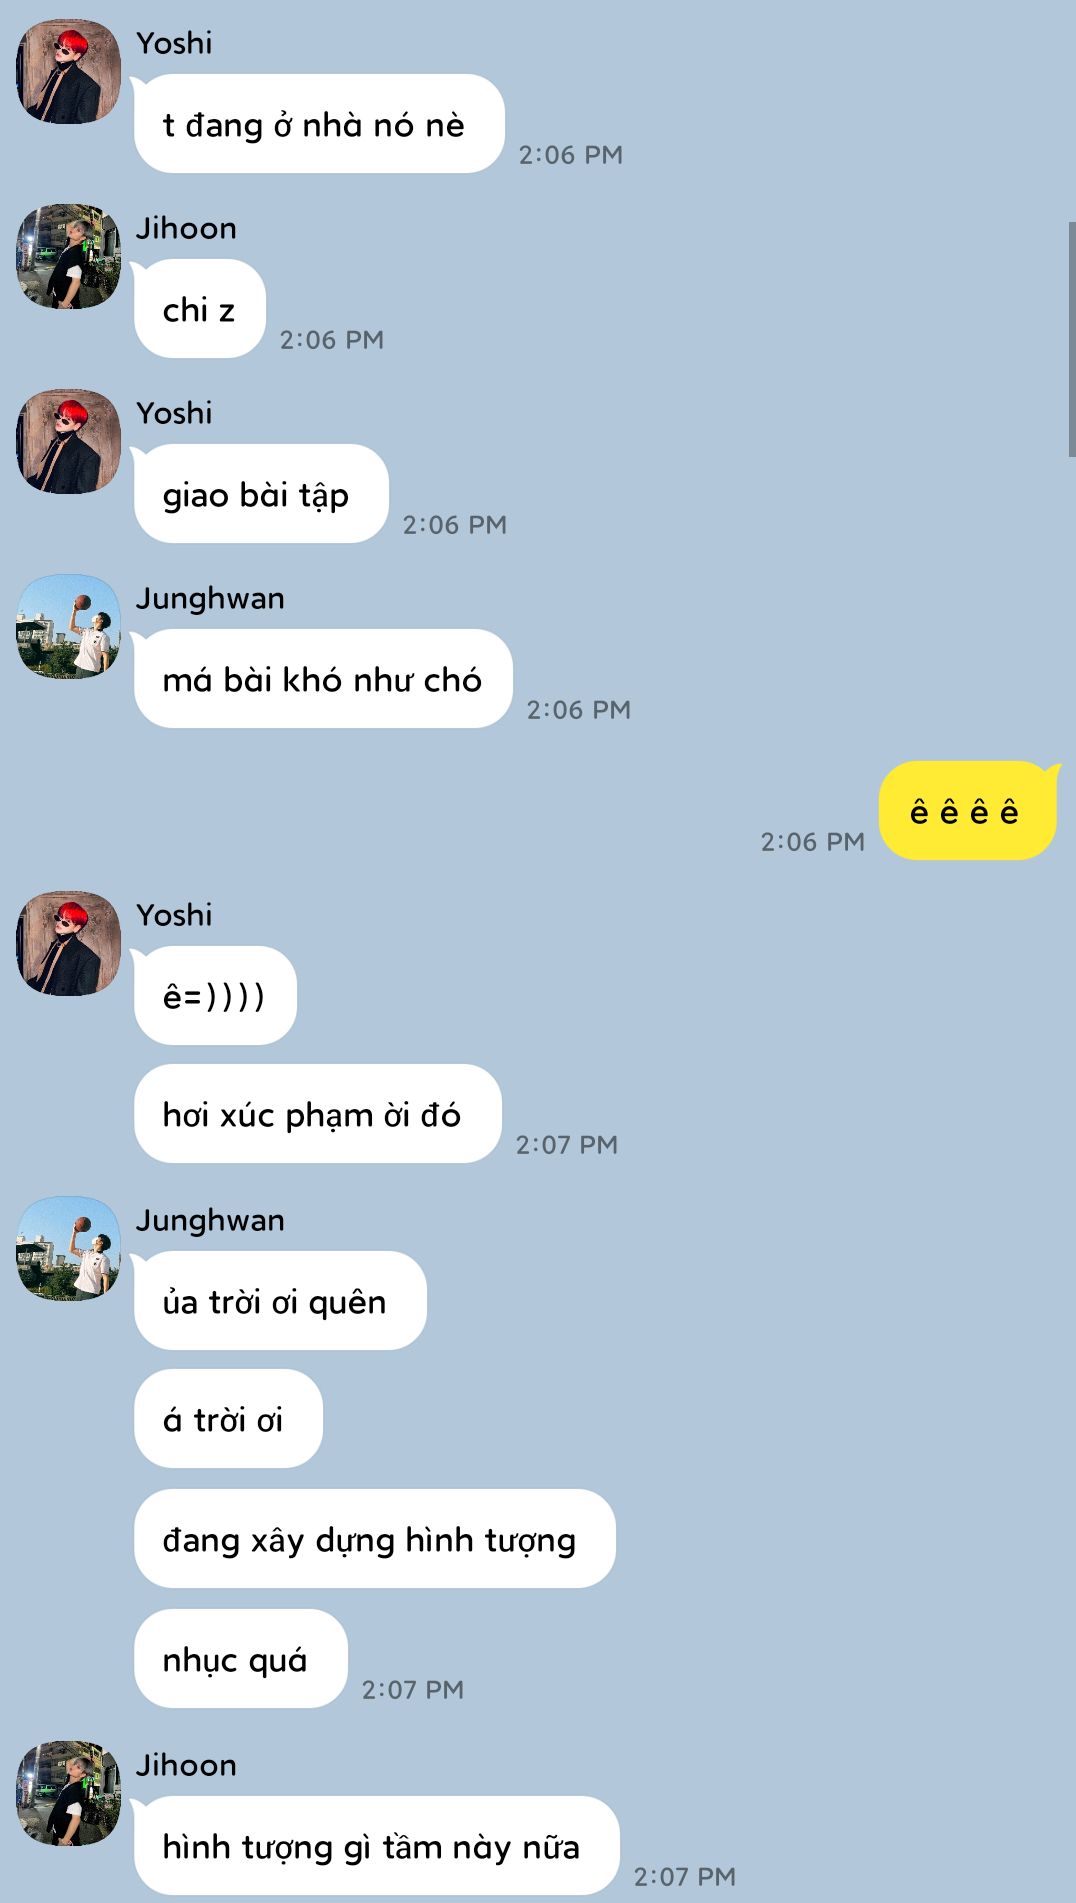Screen dimensions: 1076x1903
Task: Tap the 'nhục quá' message bubble
Action: [241, 1659]
